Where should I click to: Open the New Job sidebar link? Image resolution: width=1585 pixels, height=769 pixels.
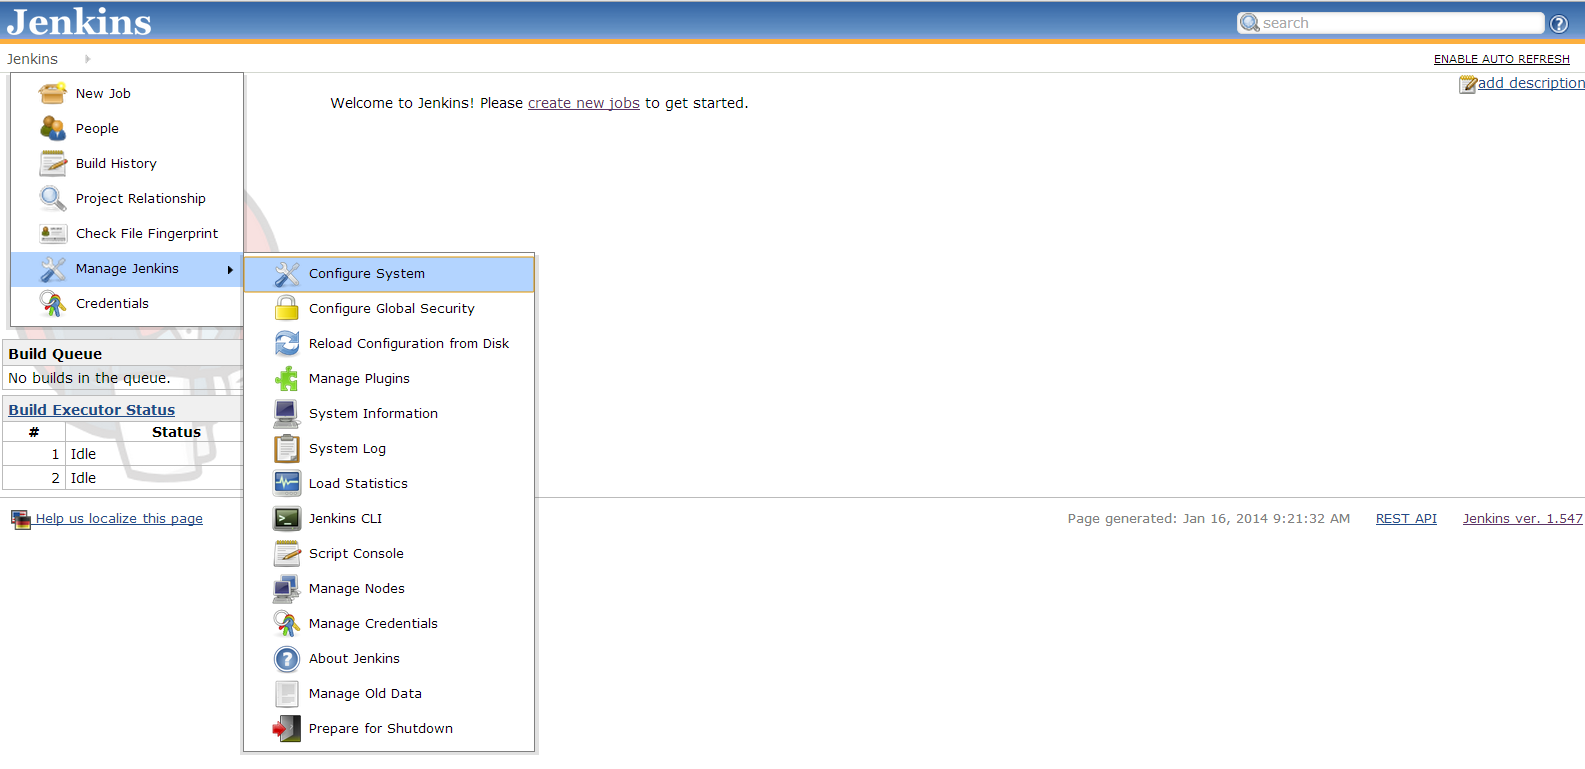[103, 94]
